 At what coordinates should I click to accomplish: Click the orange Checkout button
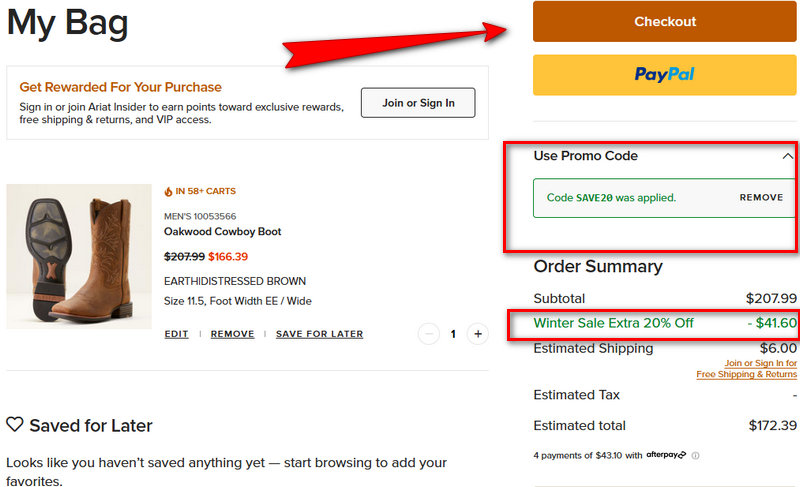point(664,22)
